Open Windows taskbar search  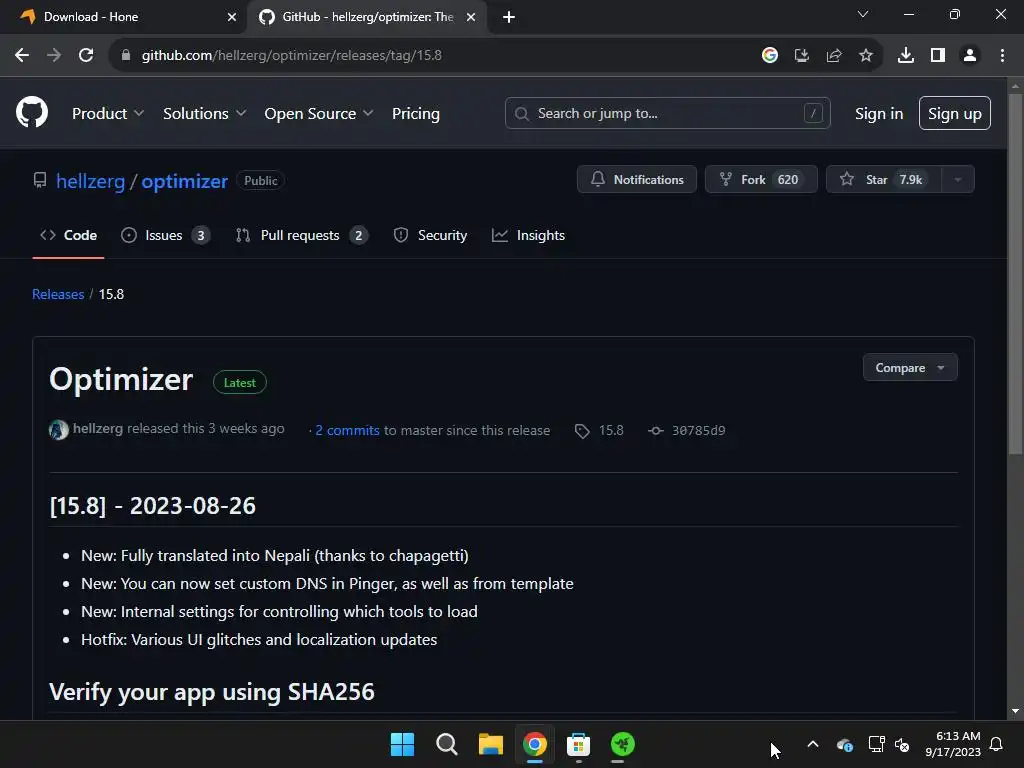click(x=447, y=744)
